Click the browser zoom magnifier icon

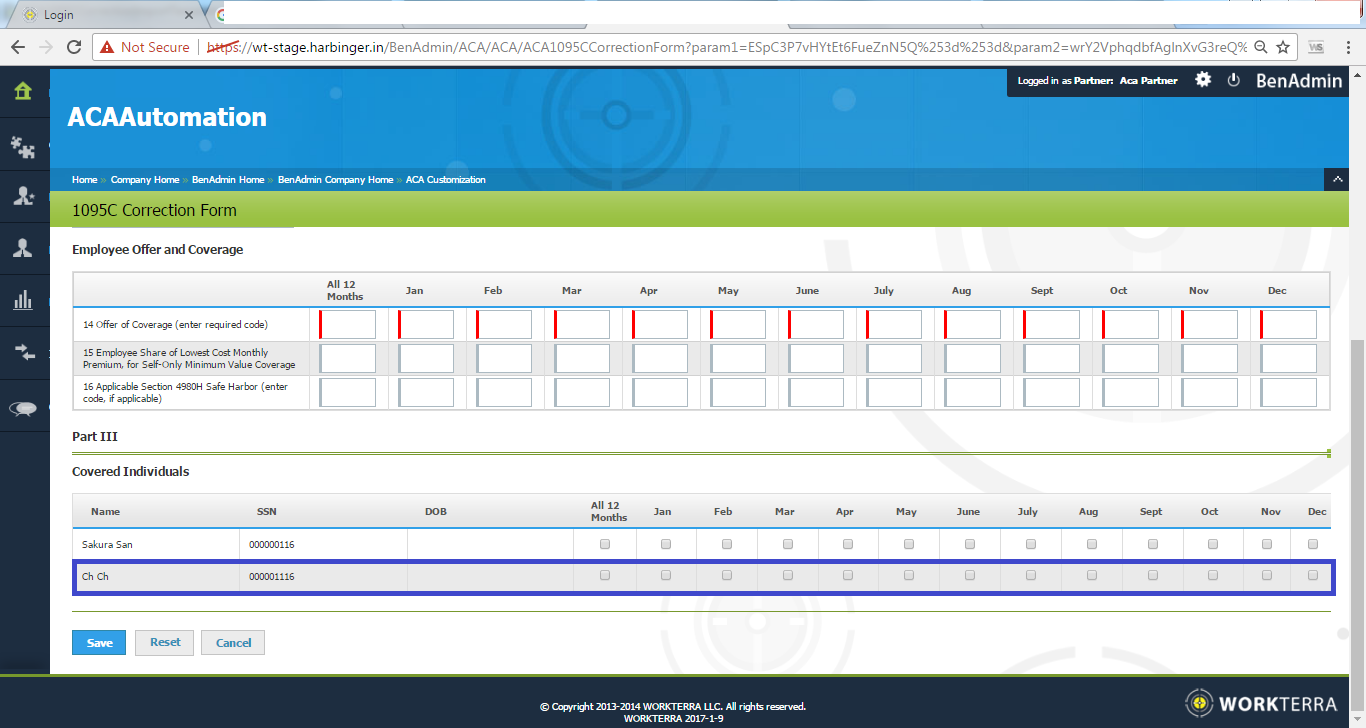coord(1260,47)
